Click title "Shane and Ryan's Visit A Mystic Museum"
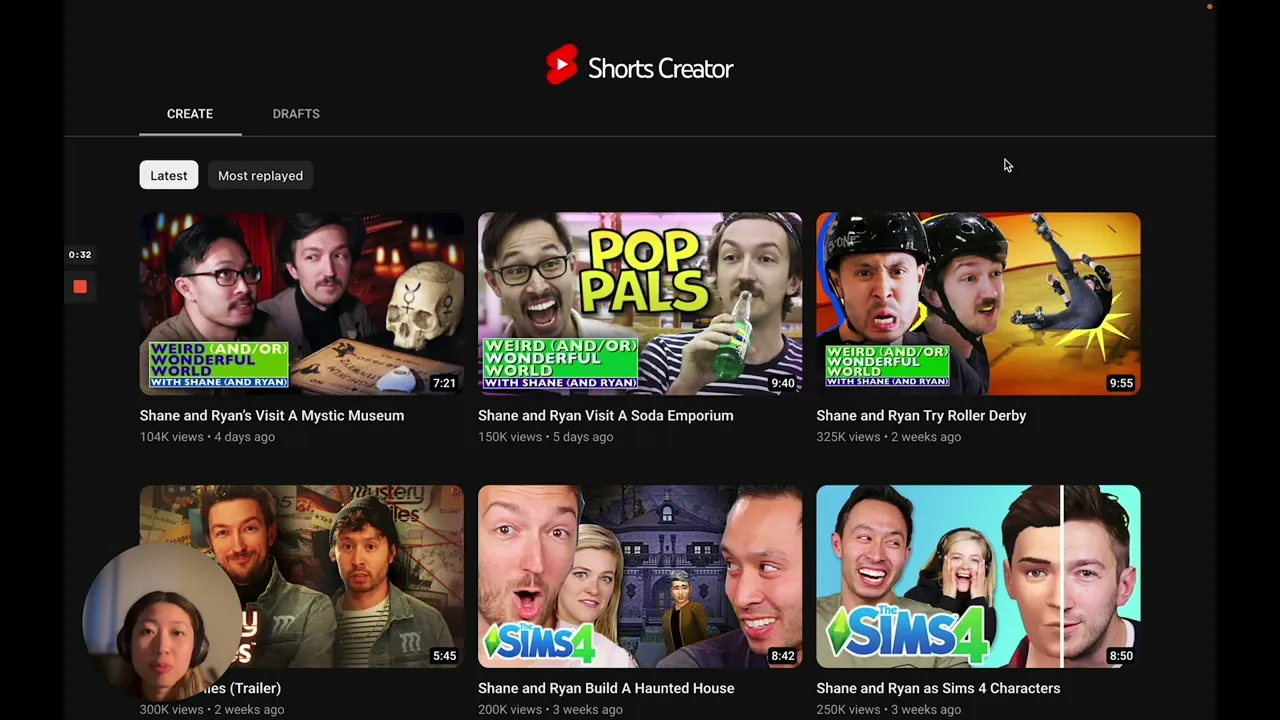 coord(272,416)
